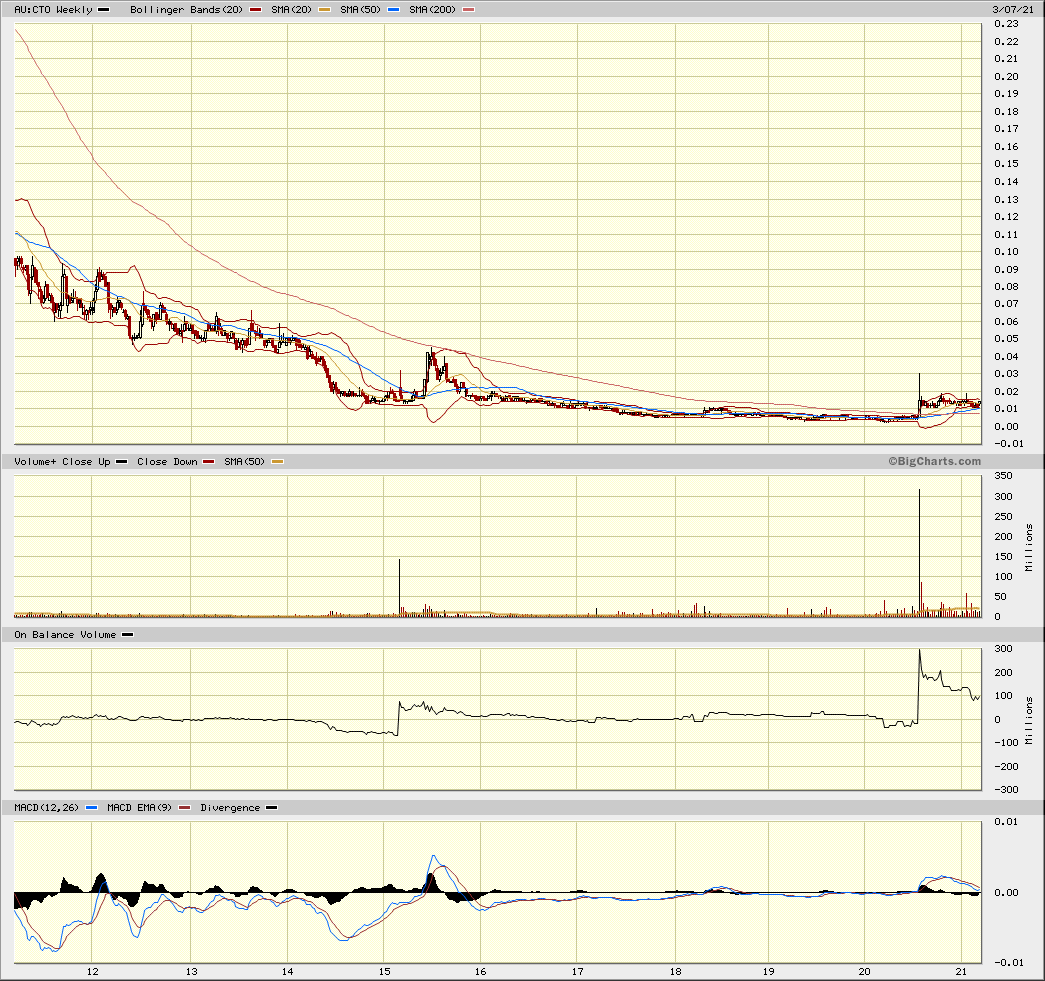Click the 350 volume axis value
Viewport: 1045px width, 981px height.
tap(1004, 476)
